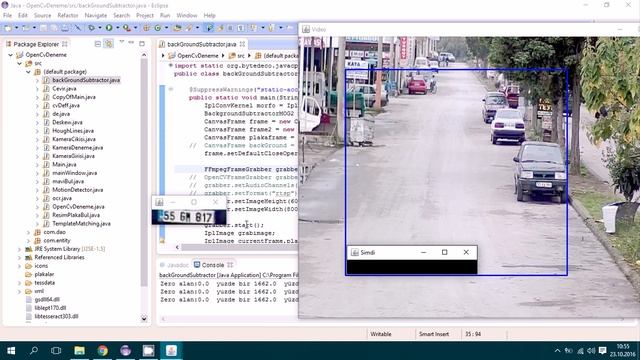Image resolution: width=640 pixels, height=360 pixels.
Task: Show hidden system tray icons
Action: [557, 351]
